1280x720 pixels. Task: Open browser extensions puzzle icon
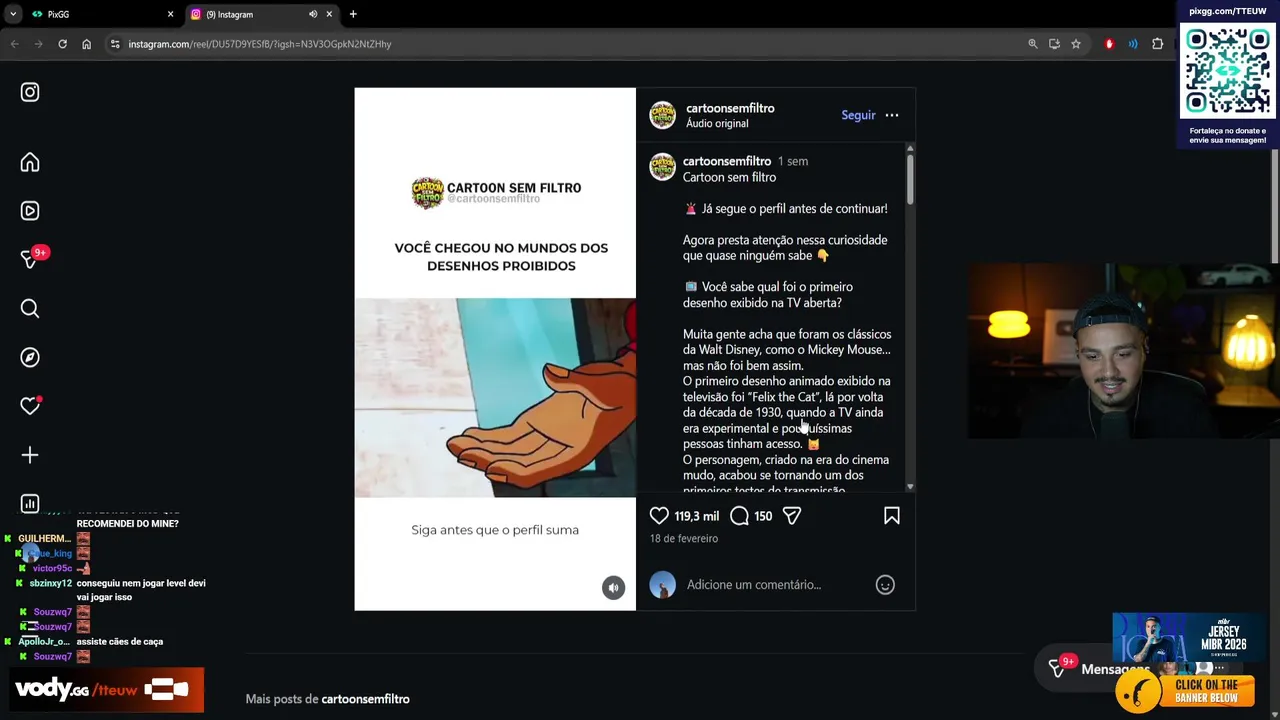point(1158,44)
